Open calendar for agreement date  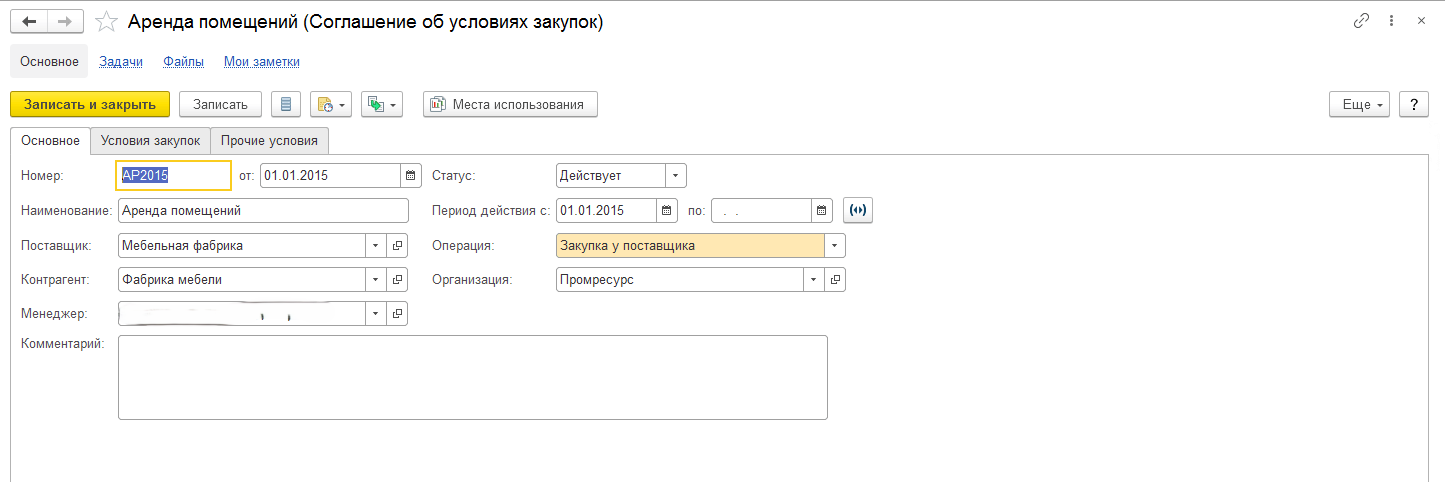tap(411, 176)
